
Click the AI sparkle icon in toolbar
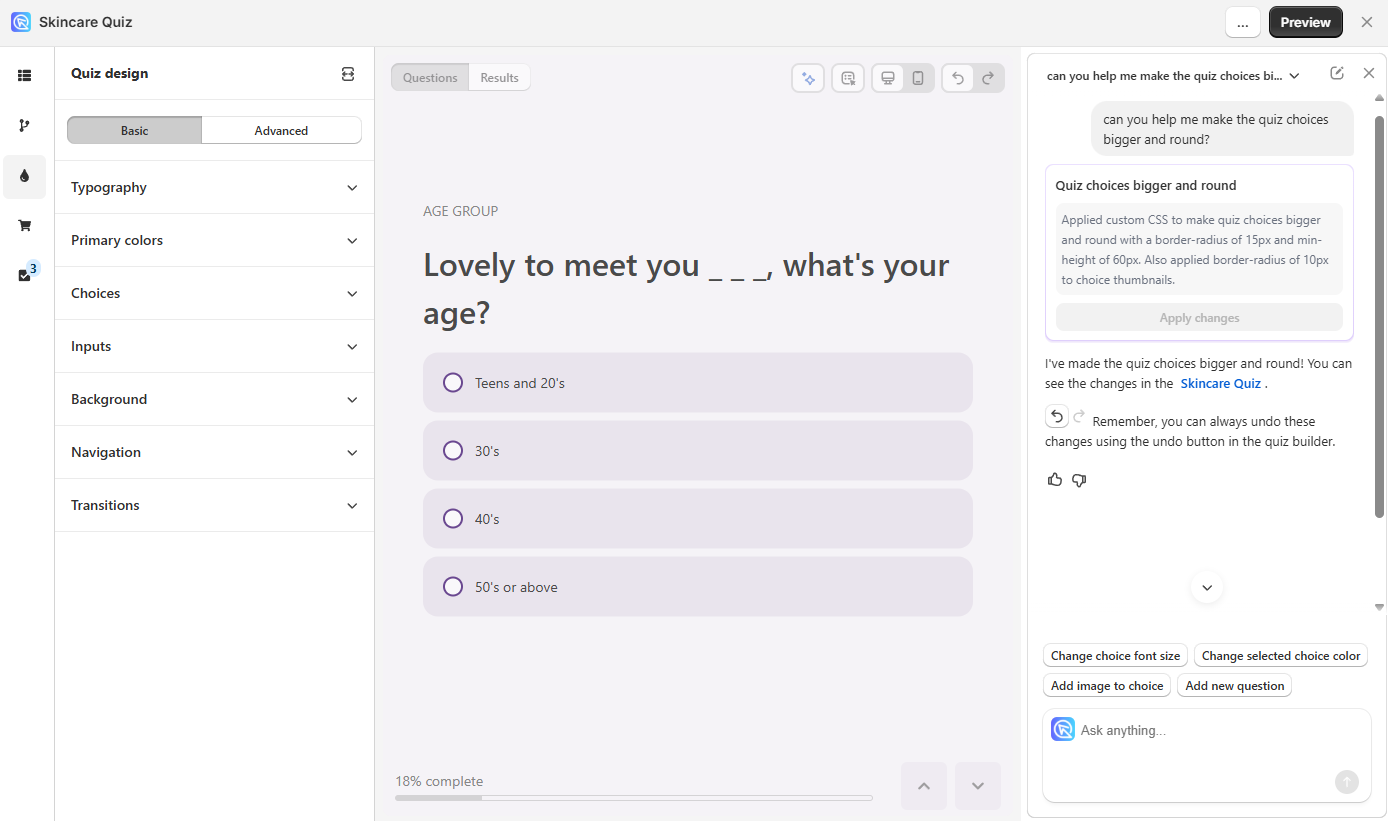[808, 78]
